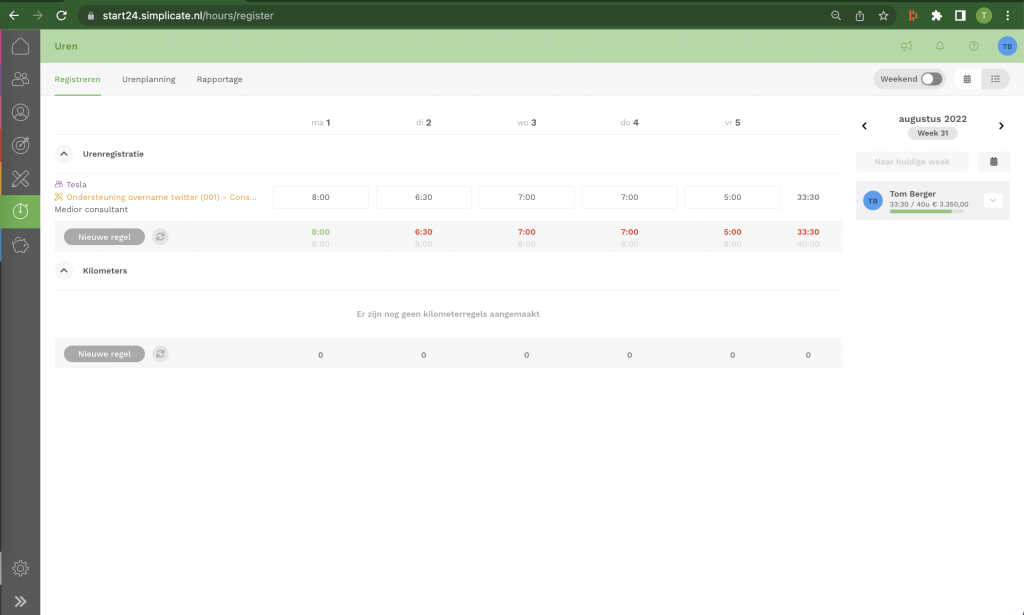The height and width of the screenshot is (615, 1024).
Task: Click the notification bell icon
Action: [x=940, y=46]
